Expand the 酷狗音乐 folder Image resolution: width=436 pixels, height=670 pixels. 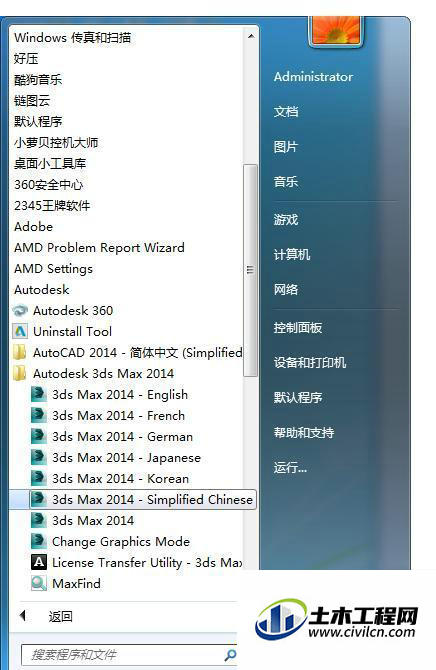click(x=38, y=79)
